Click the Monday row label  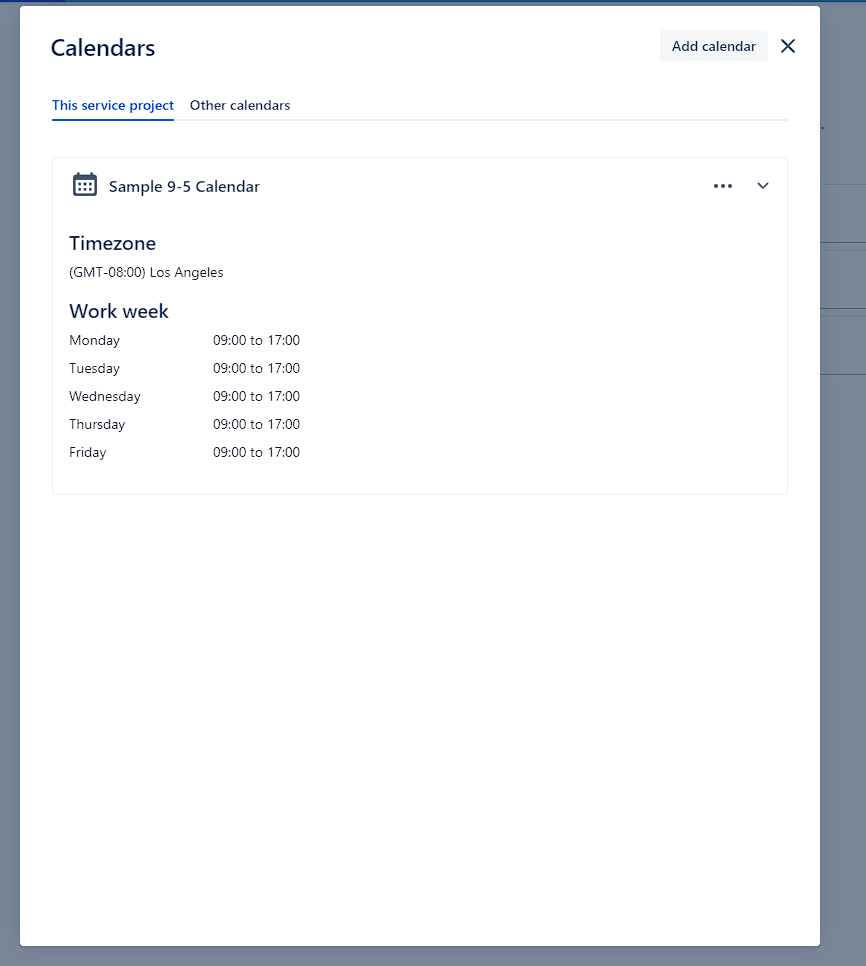(94, 341)
